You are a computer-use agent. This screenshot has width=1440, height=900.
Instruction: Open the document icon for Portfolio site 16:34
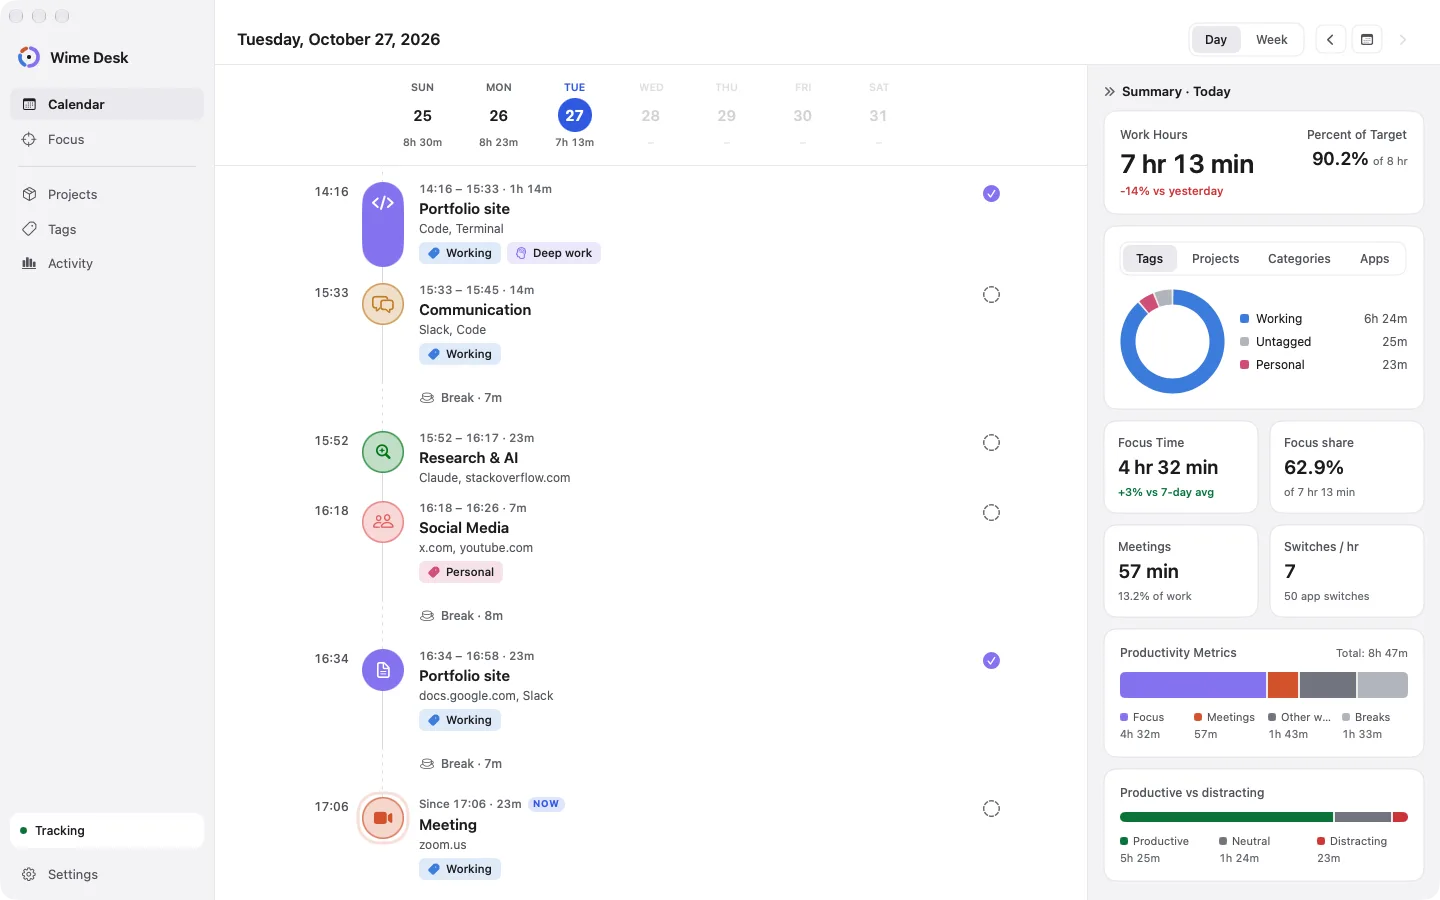point(383,670)
